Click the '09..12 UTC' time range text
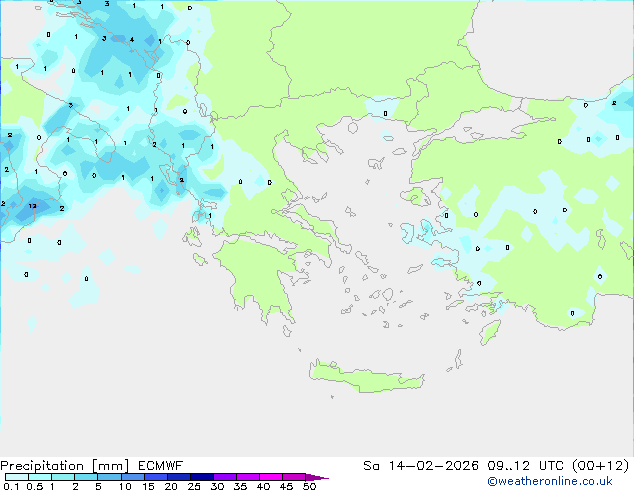 527,466
